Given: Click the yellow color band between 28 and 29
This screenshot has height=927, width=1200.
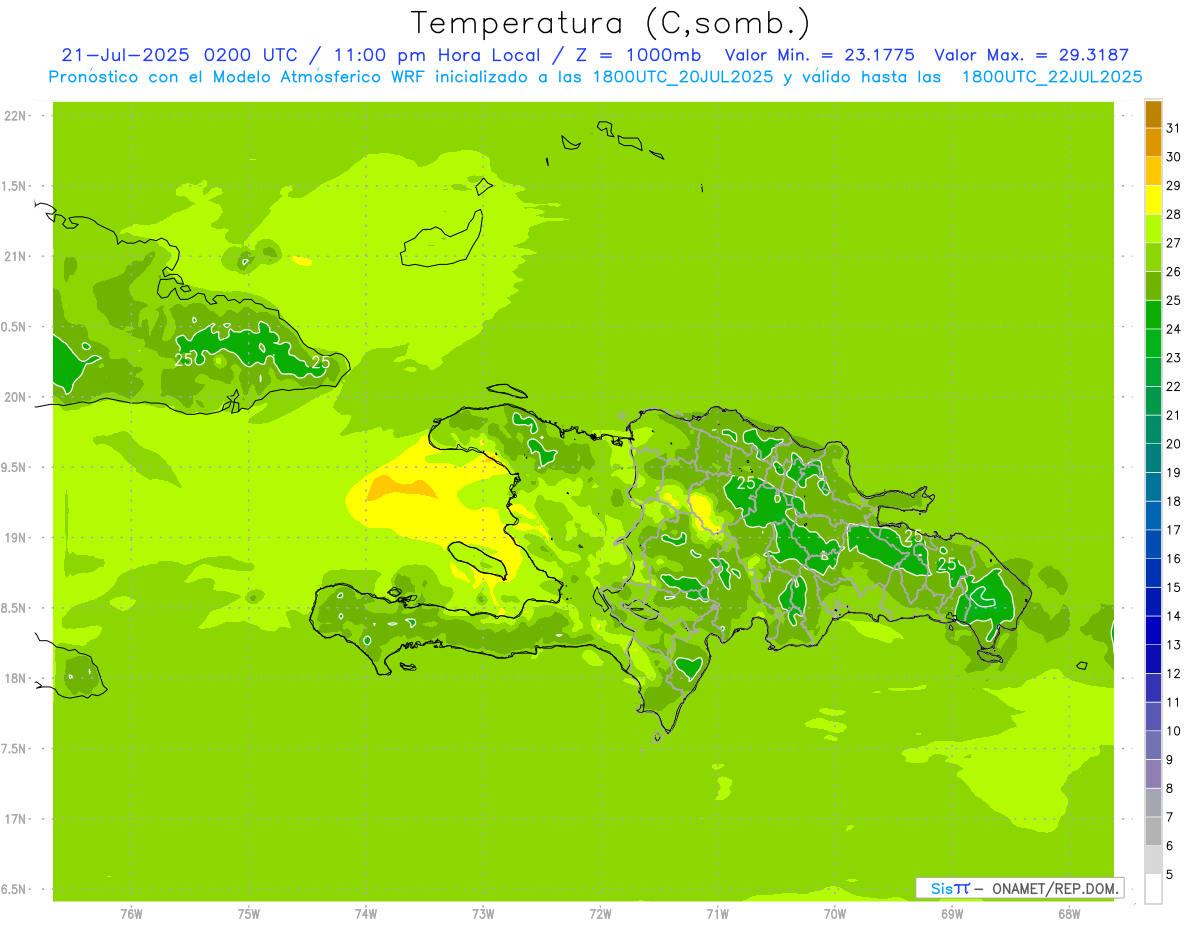Looking at the screenshot, I should tap(1153, 200).
